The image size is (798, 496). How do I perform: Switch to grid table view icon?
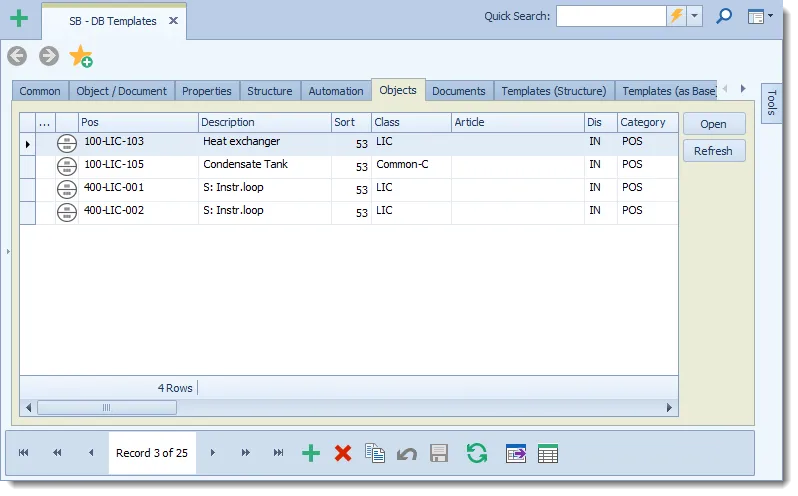pos(548,453)
